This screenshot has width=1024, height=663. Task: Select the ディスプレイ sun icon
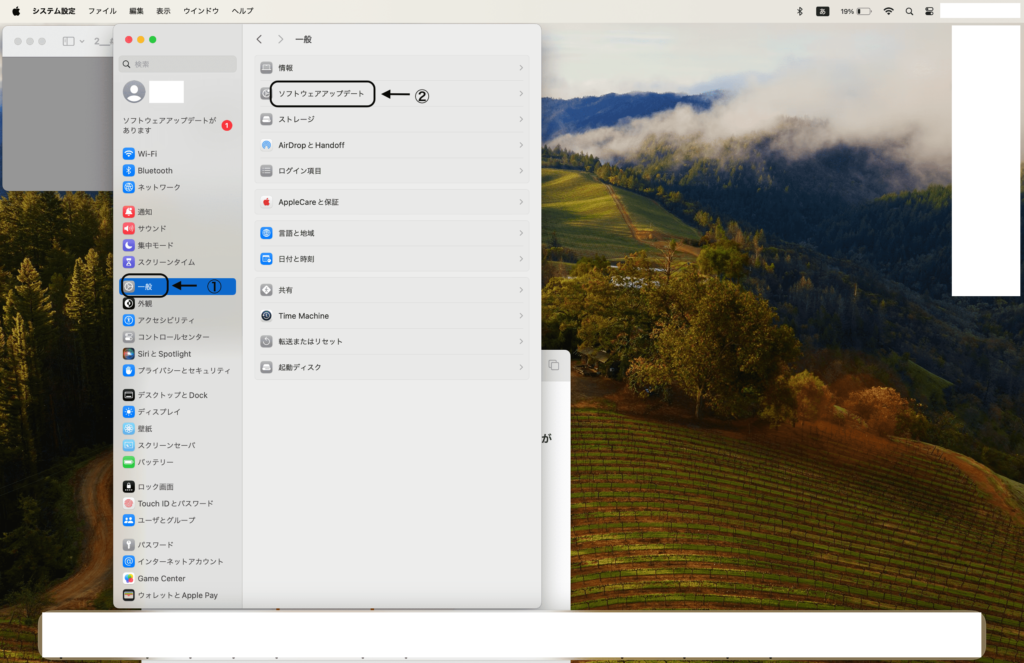pyautogui.click(x=129, y=412)
